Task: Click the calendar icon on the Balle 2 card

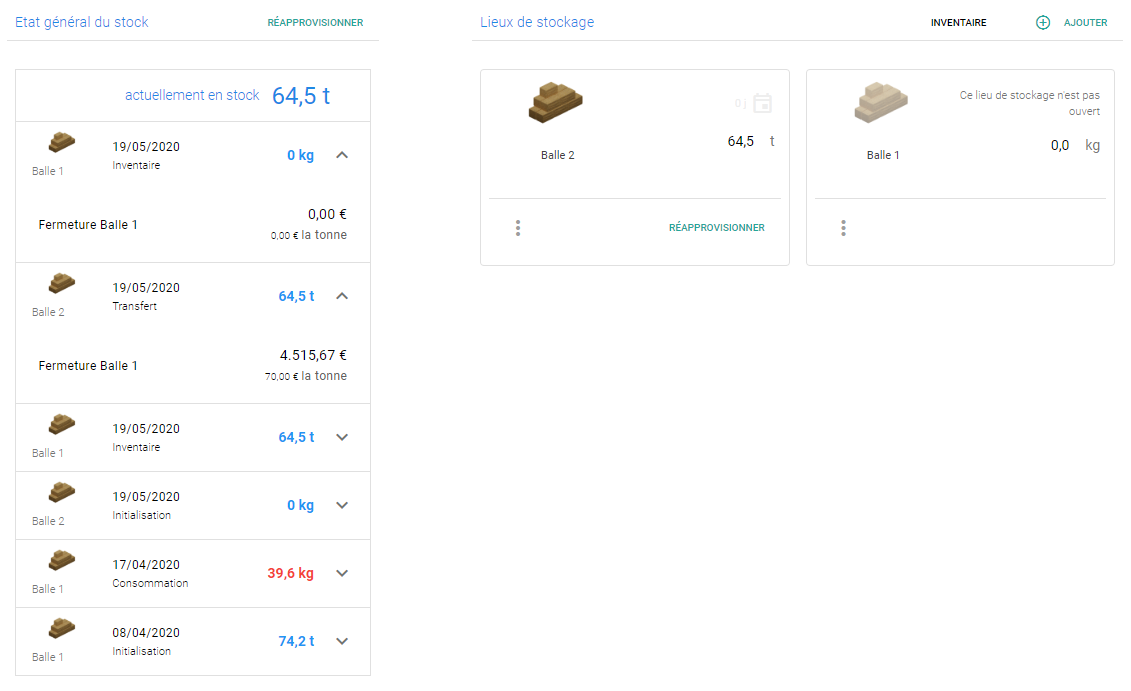Action: [762, 103]
